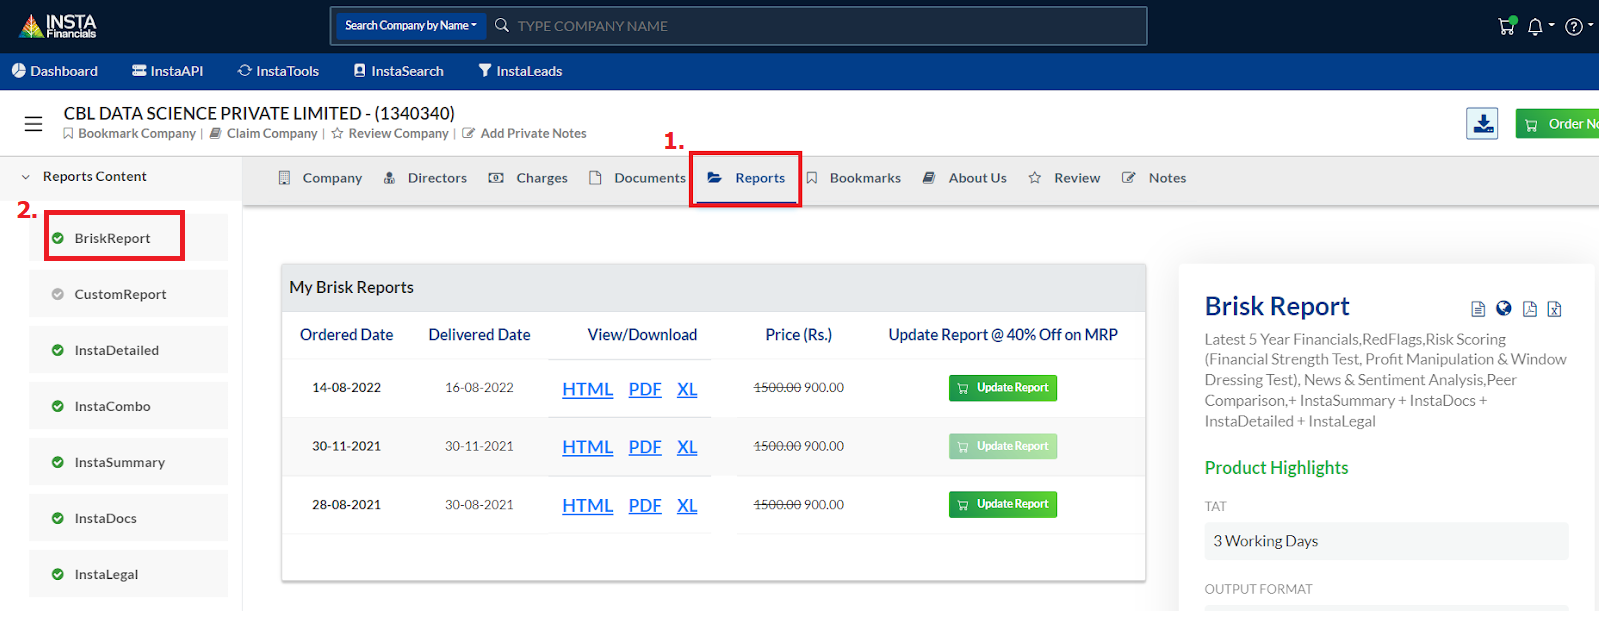Open HTML report ordered 30-11-2021
Viewport: 1599px width, 642px height.
click(x=587, y=447)
